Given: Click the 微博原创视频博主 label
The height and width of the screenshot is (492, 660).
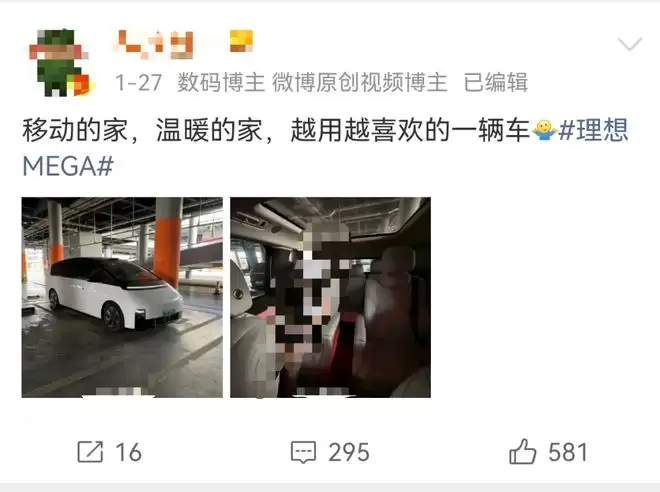Looking at the screenshot, I should (359, 82).
